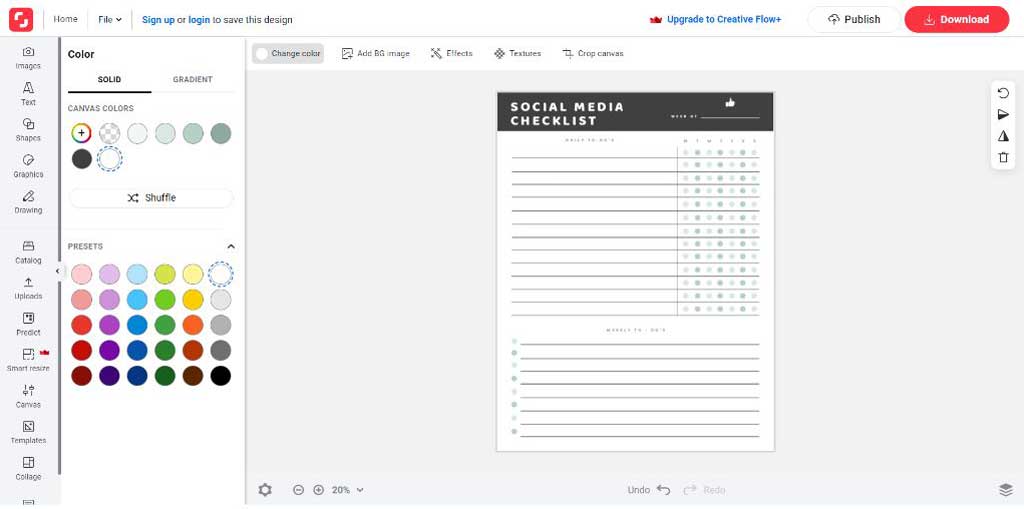Choose the black preset color swatch
Image resolution: width=1024 pixels, height=509 pixels.
point(221,376)
